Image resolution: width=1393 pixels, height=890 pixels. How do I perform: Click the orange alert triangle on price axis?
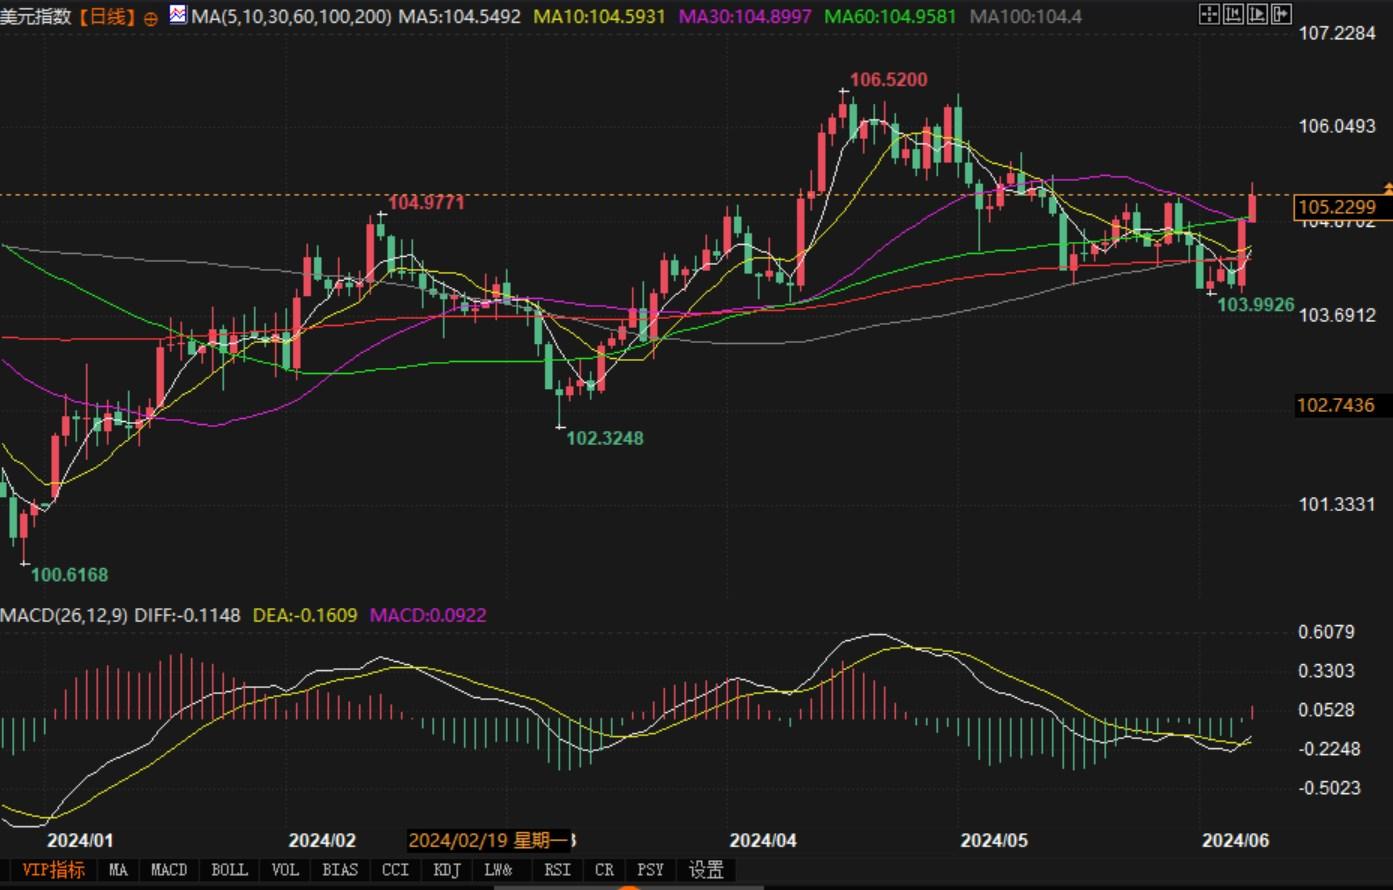[1387, 188]
